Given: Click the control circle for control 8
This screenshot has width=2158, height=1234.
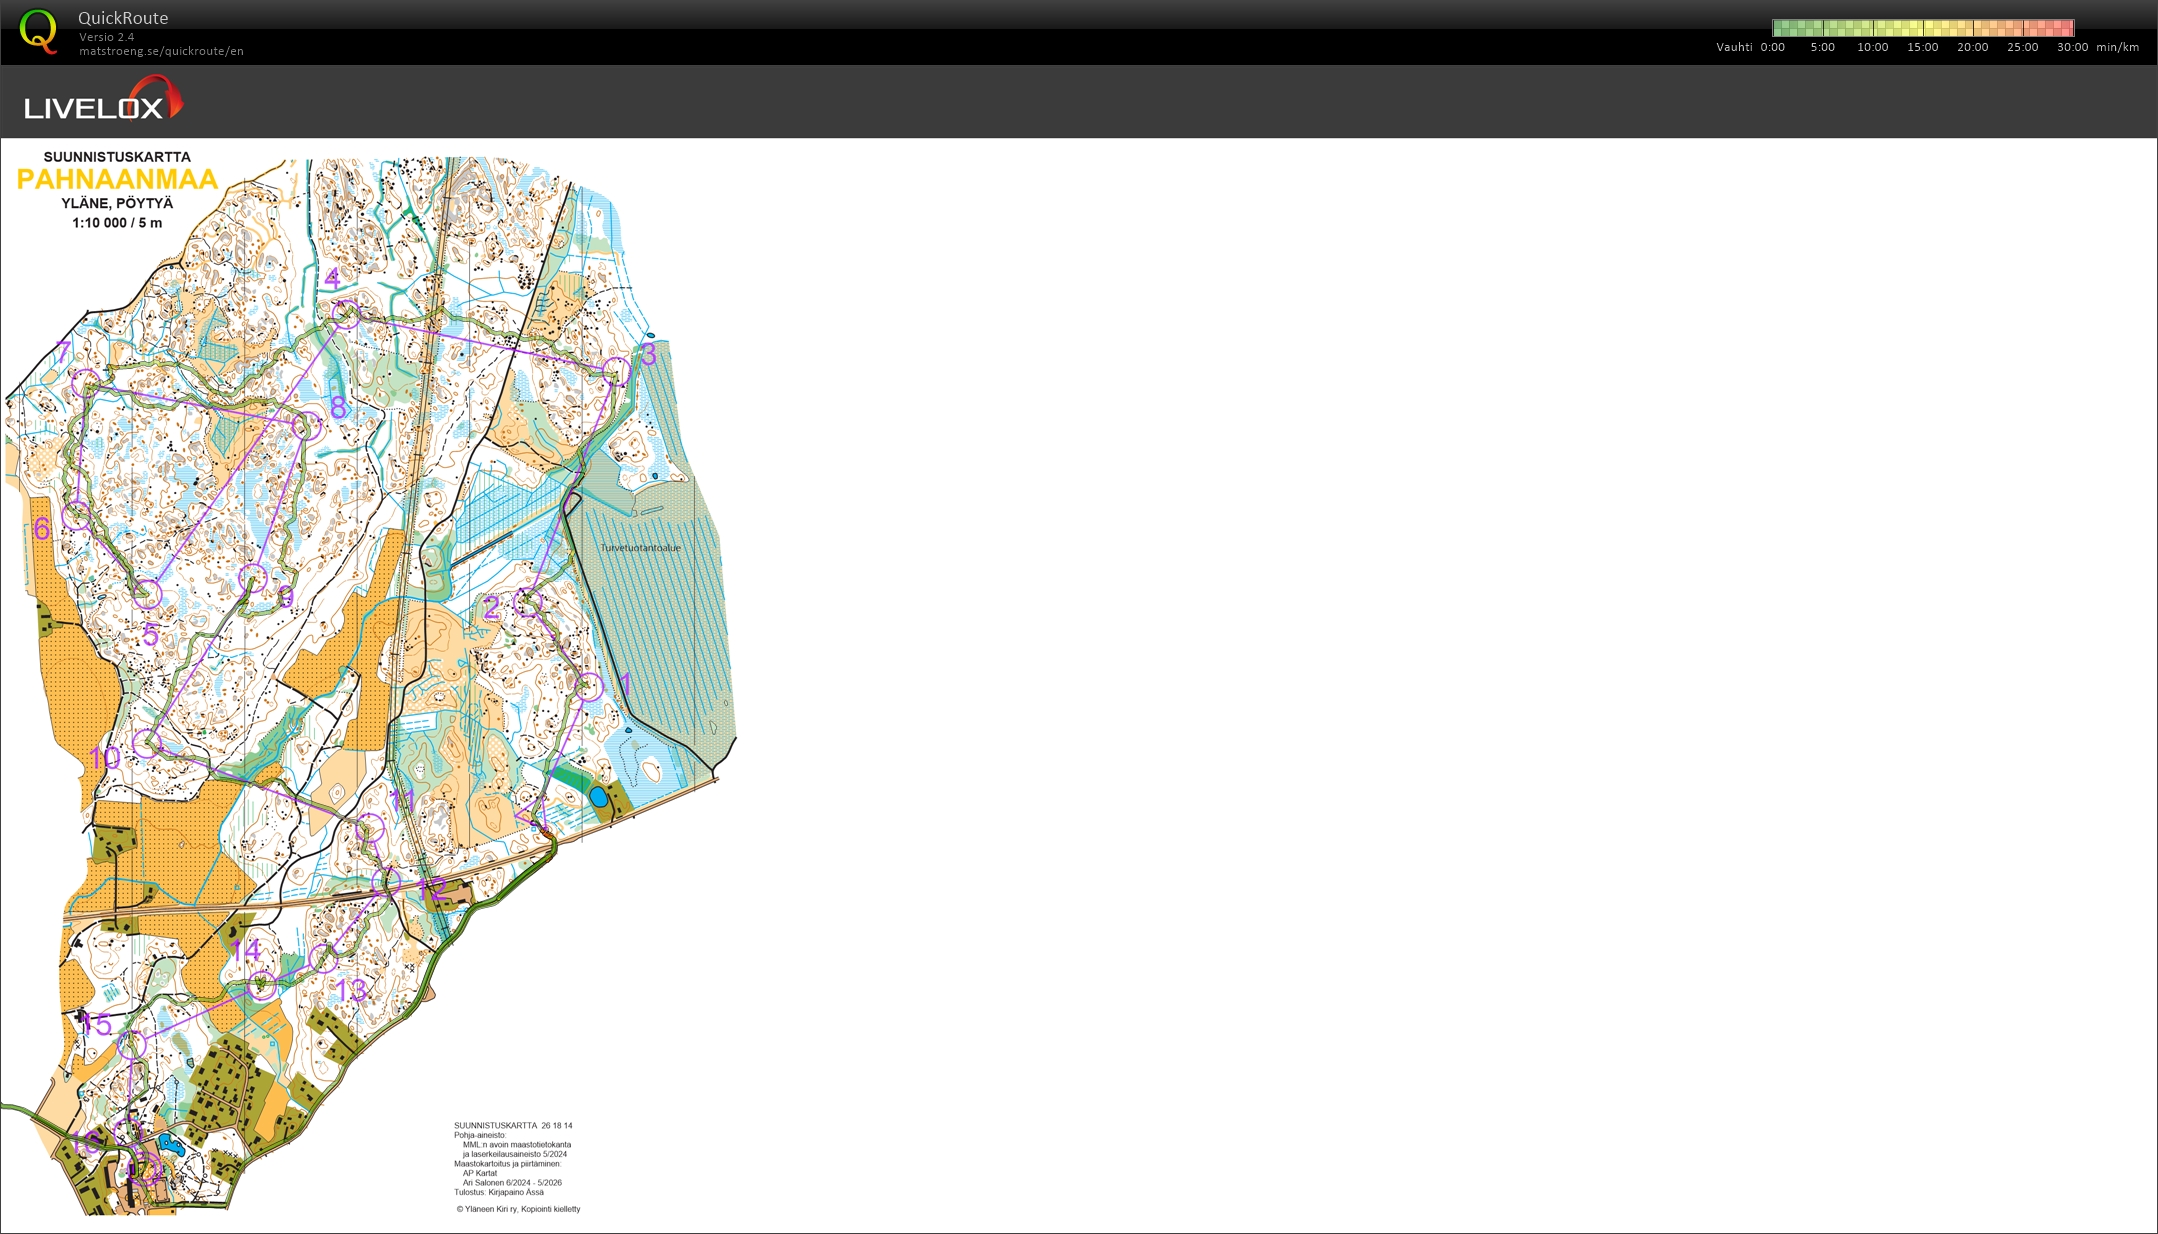Looking at the screenshot, I should tap(309, 426).
